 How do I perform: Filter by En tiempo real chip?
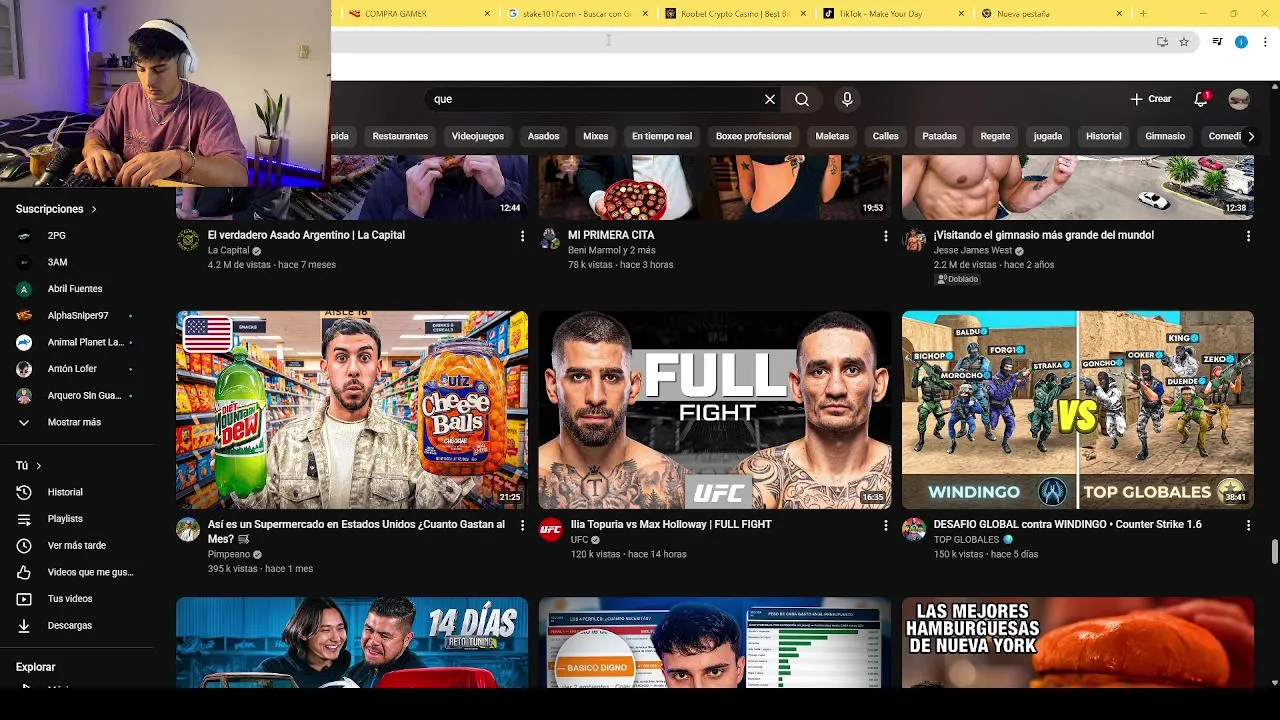662,136
